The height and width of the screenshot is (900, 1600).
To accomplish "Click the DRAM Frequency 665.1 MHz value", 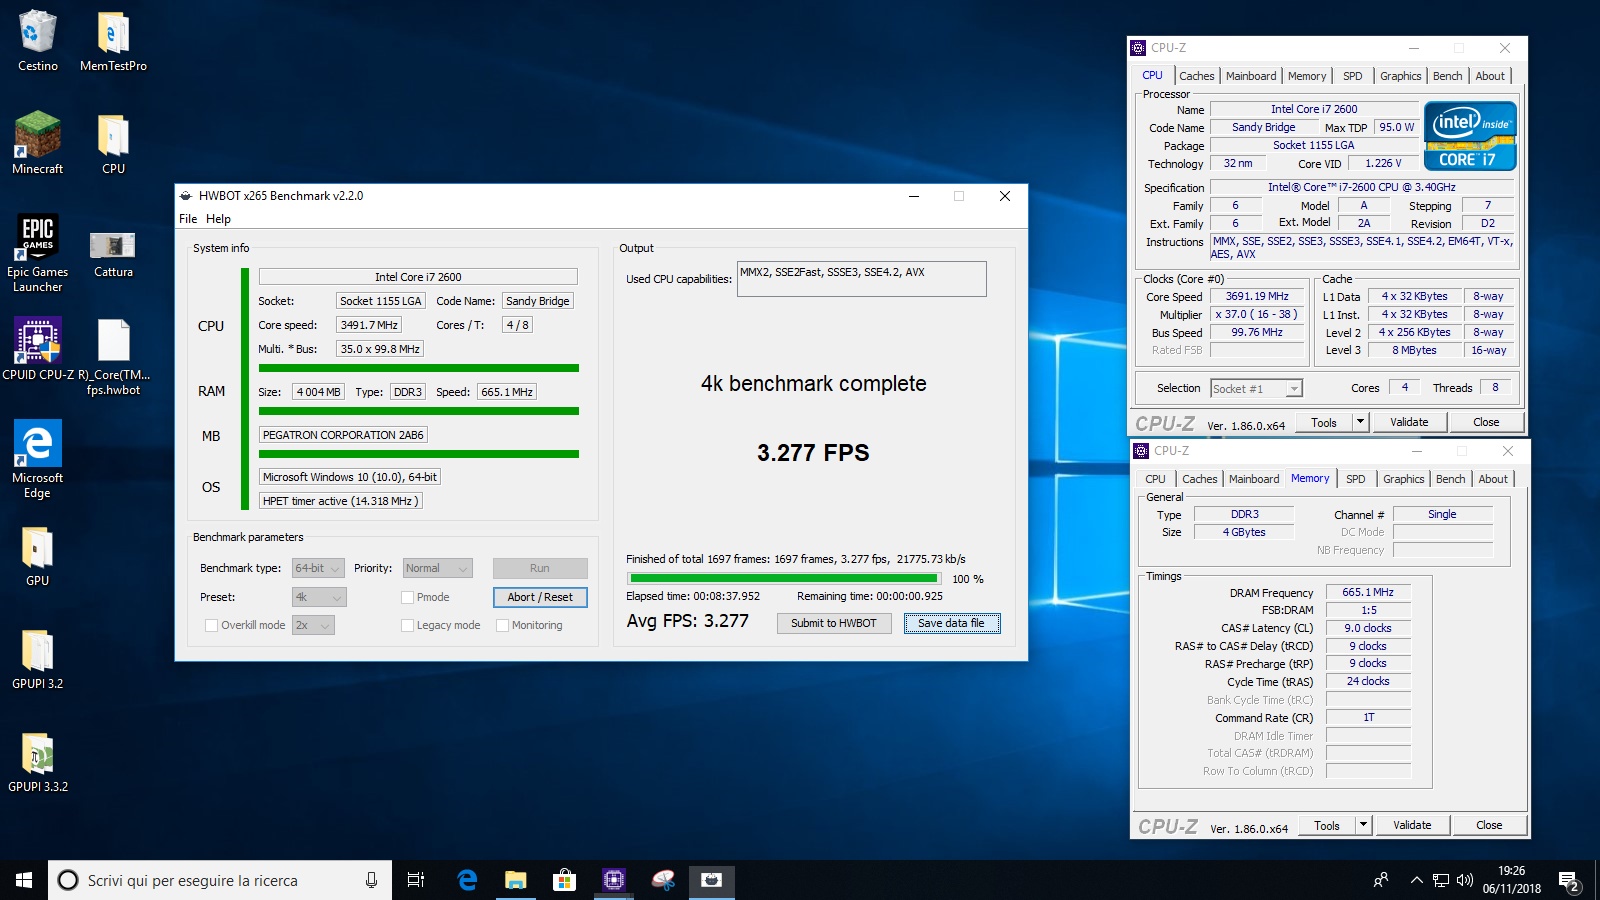I will [x=1368, y=592].
